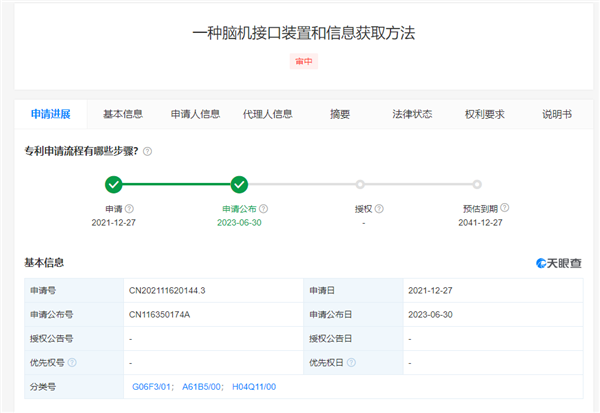
Task: Click the help icon next to 预估到期
Action: 505,208
